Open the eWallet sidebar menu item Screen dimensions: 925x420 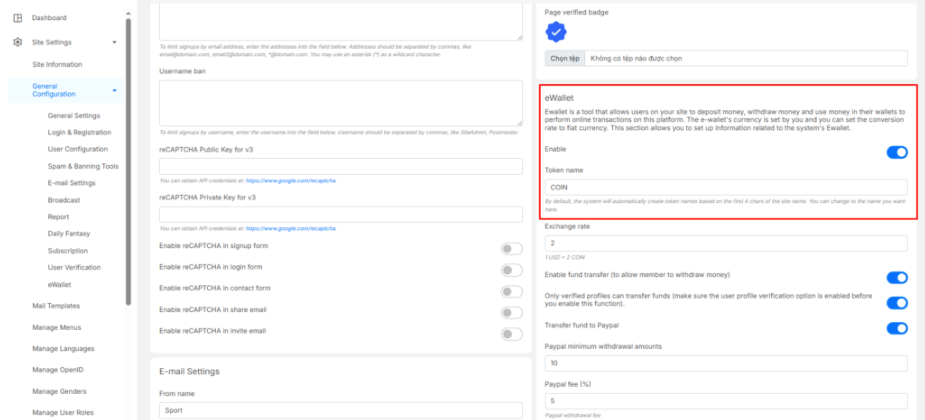(x=60, y=285)
